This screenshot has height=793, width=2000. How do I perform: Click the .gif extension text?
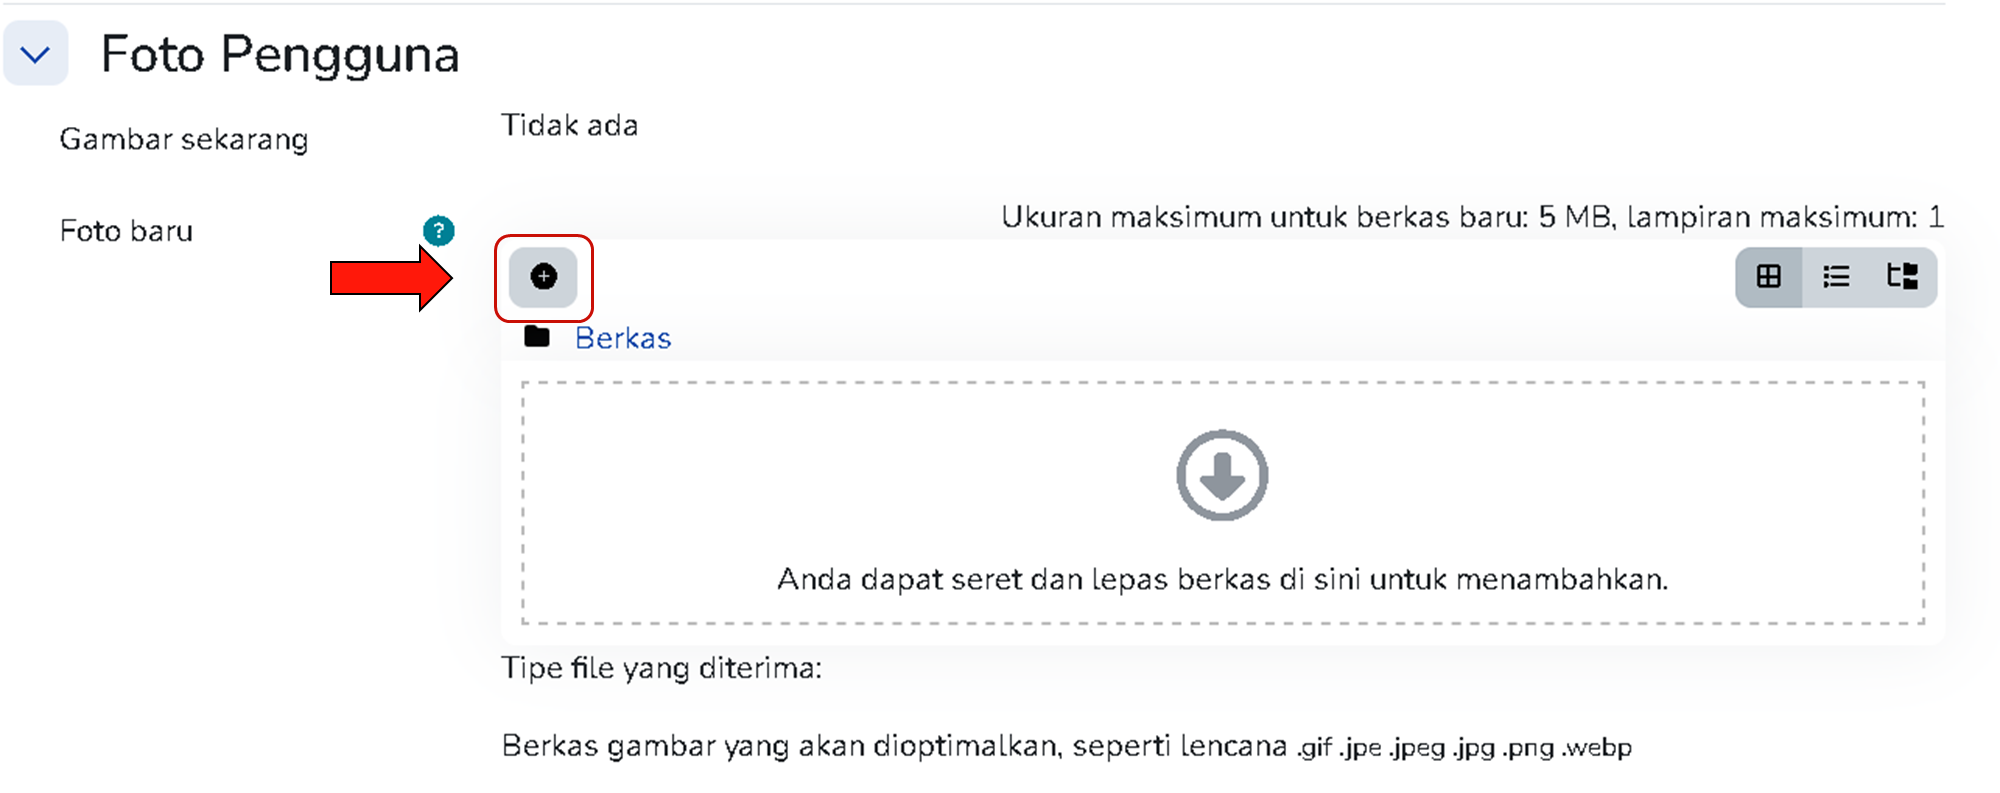1315,747
